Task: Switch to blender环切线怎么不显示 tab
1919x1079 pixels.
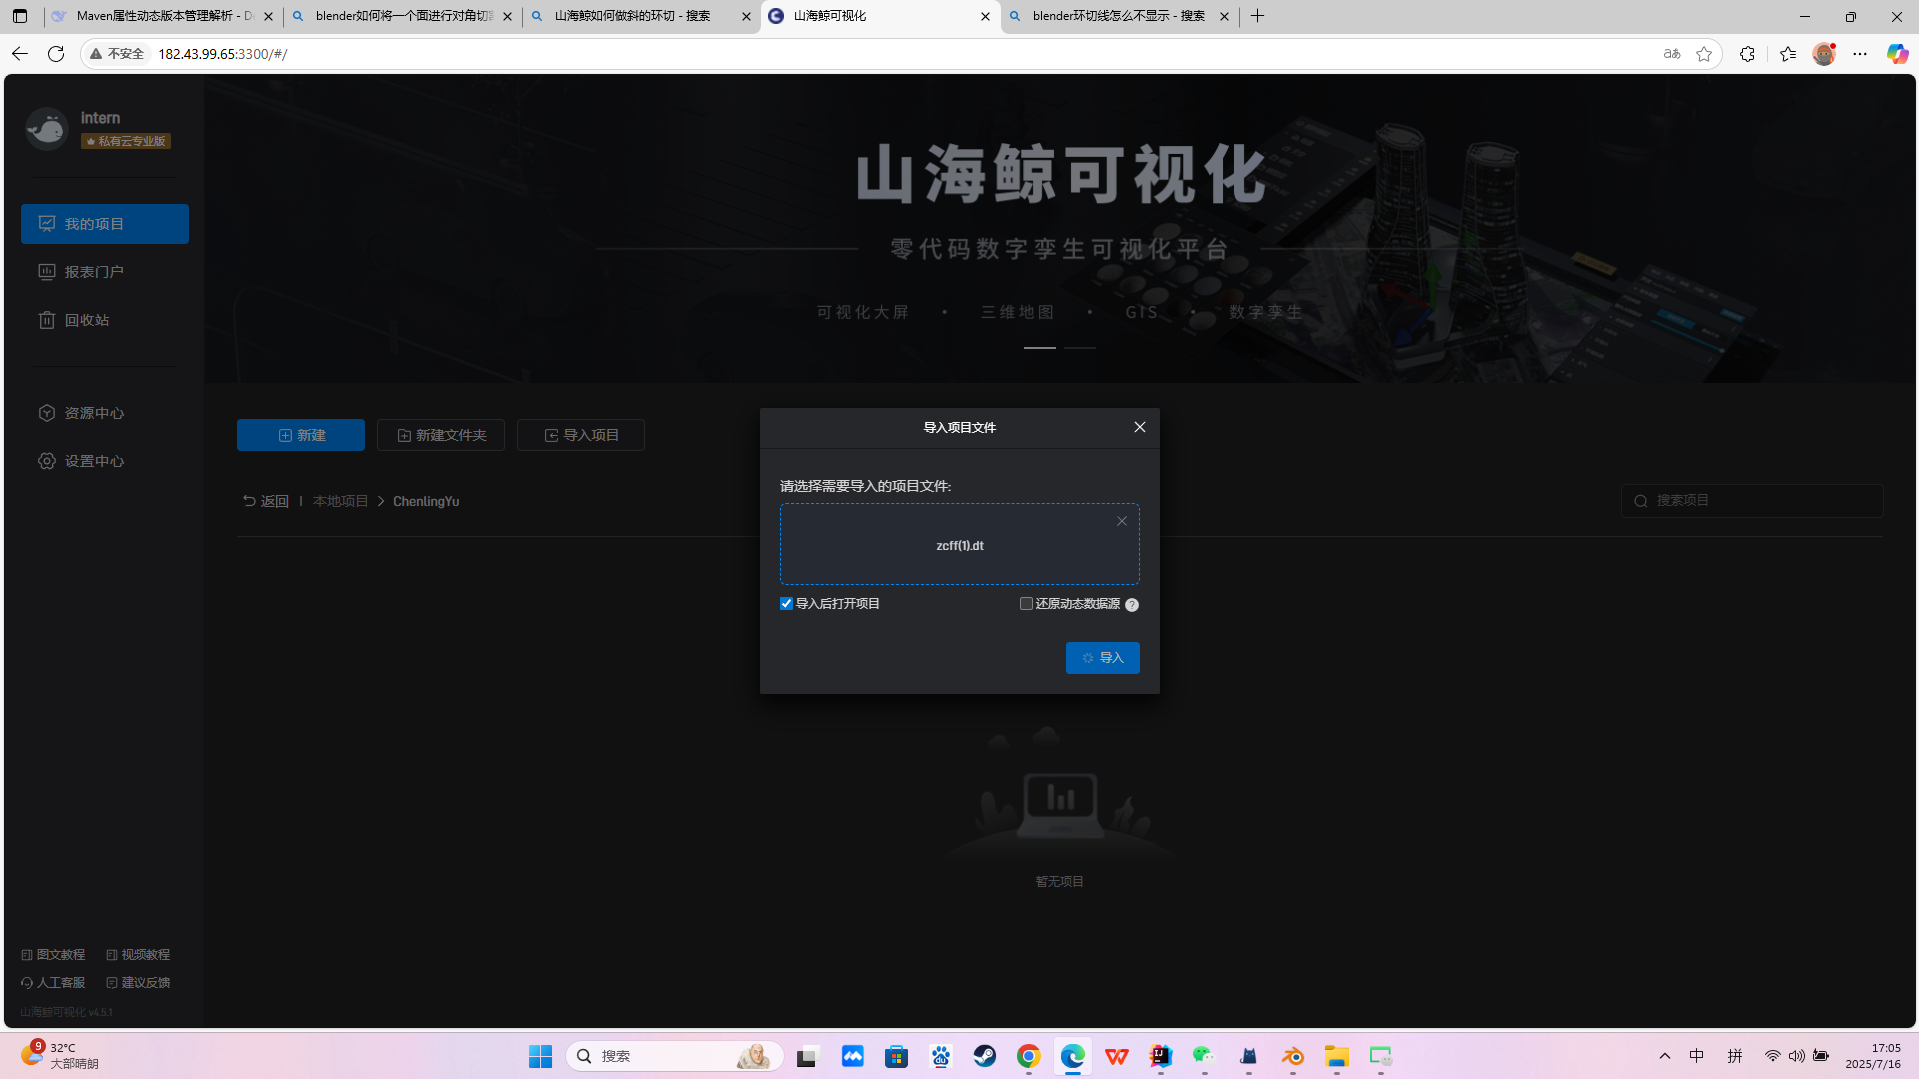Action: click(x=1119, y=16)
